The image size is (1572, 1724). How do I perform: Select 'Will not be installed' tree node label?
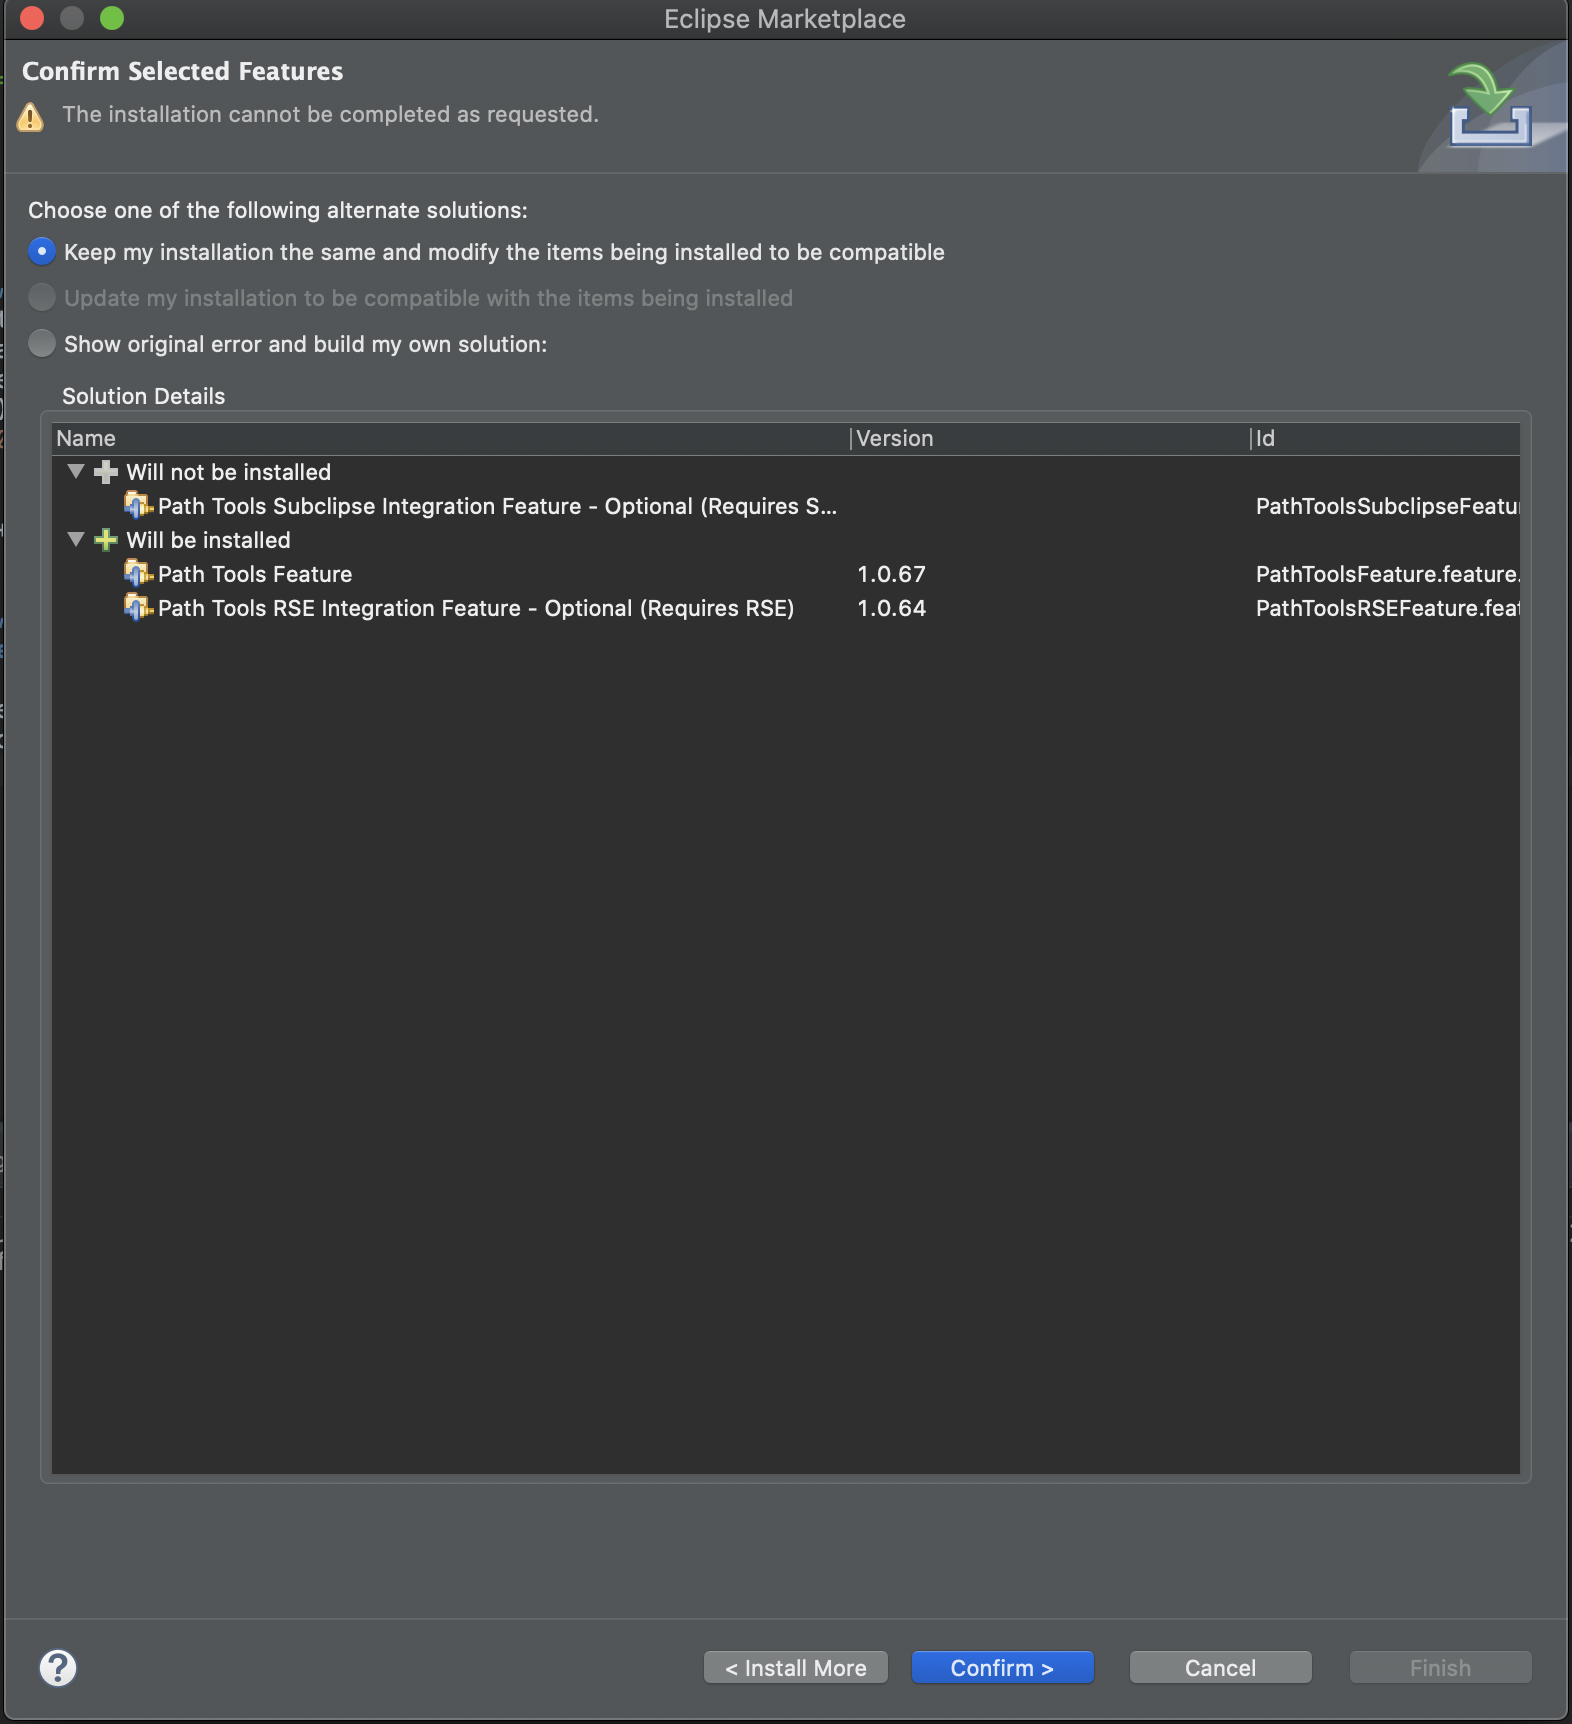(228, 472)
